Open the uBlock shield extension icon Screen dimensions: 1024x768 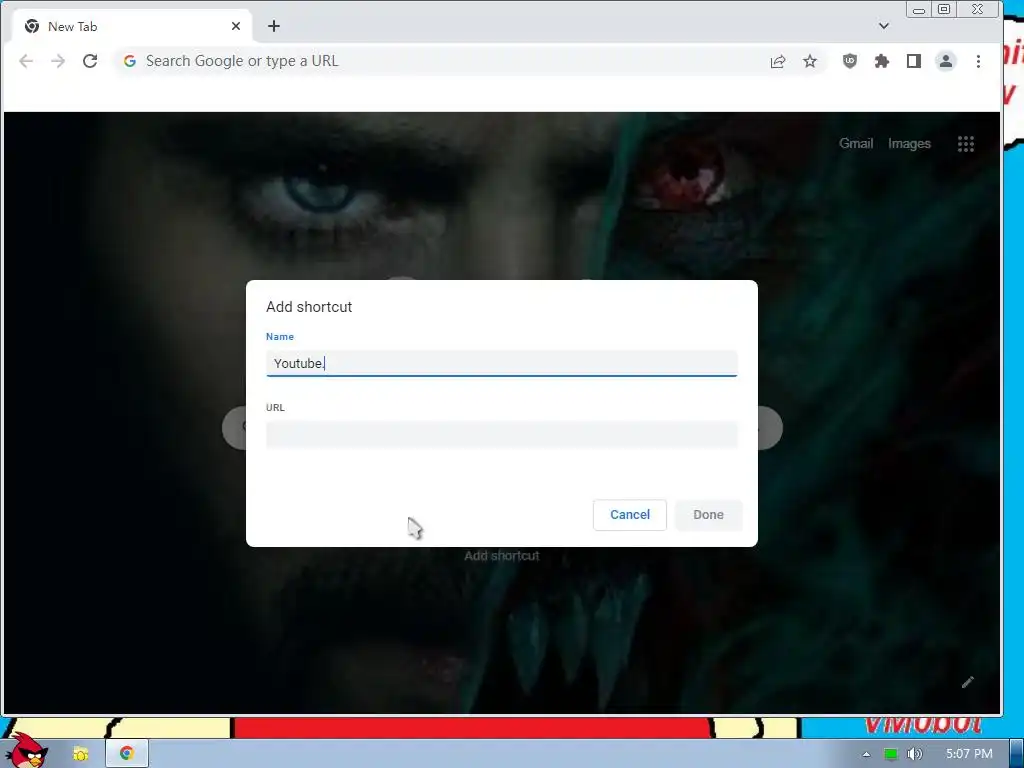coord(850,61)
